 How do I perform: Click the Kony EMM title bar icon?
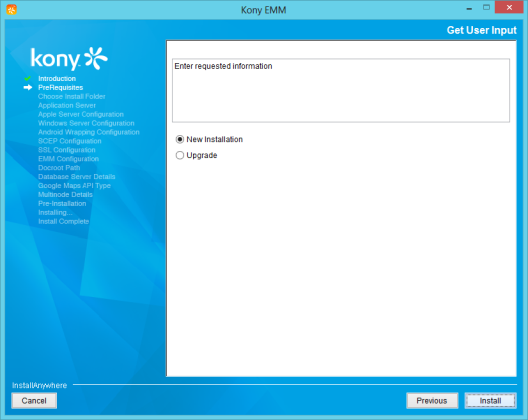11,10
